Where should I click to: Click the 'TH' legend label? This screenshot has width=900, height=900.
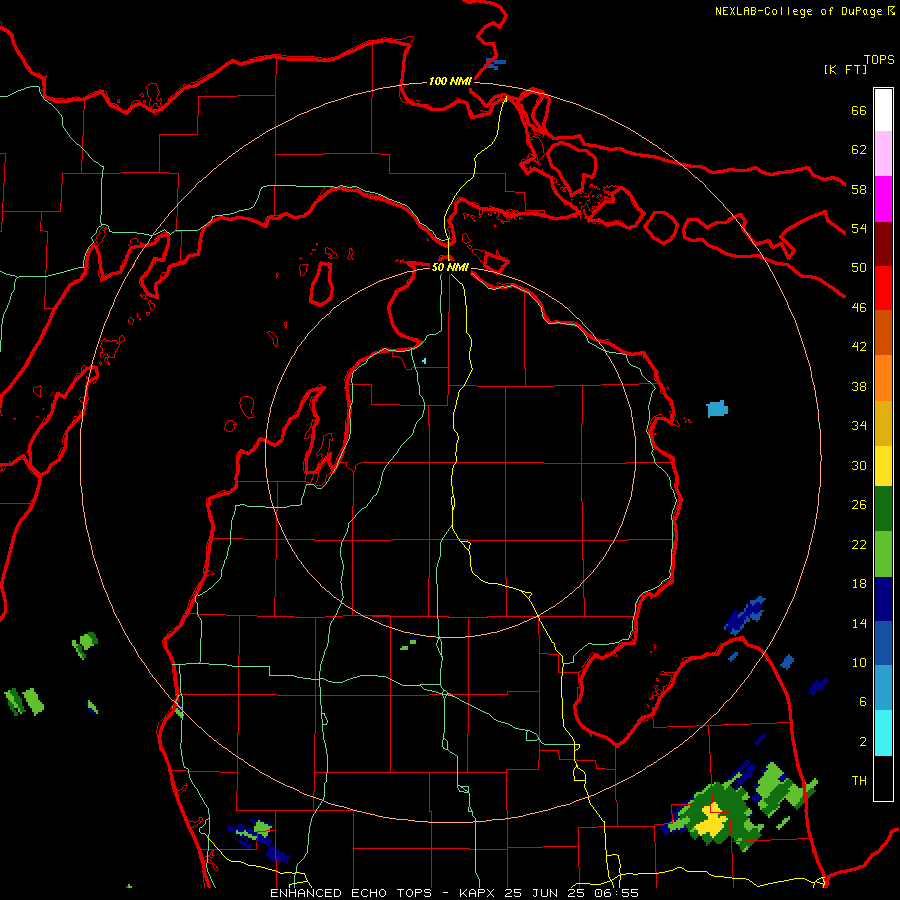point(859,781)
